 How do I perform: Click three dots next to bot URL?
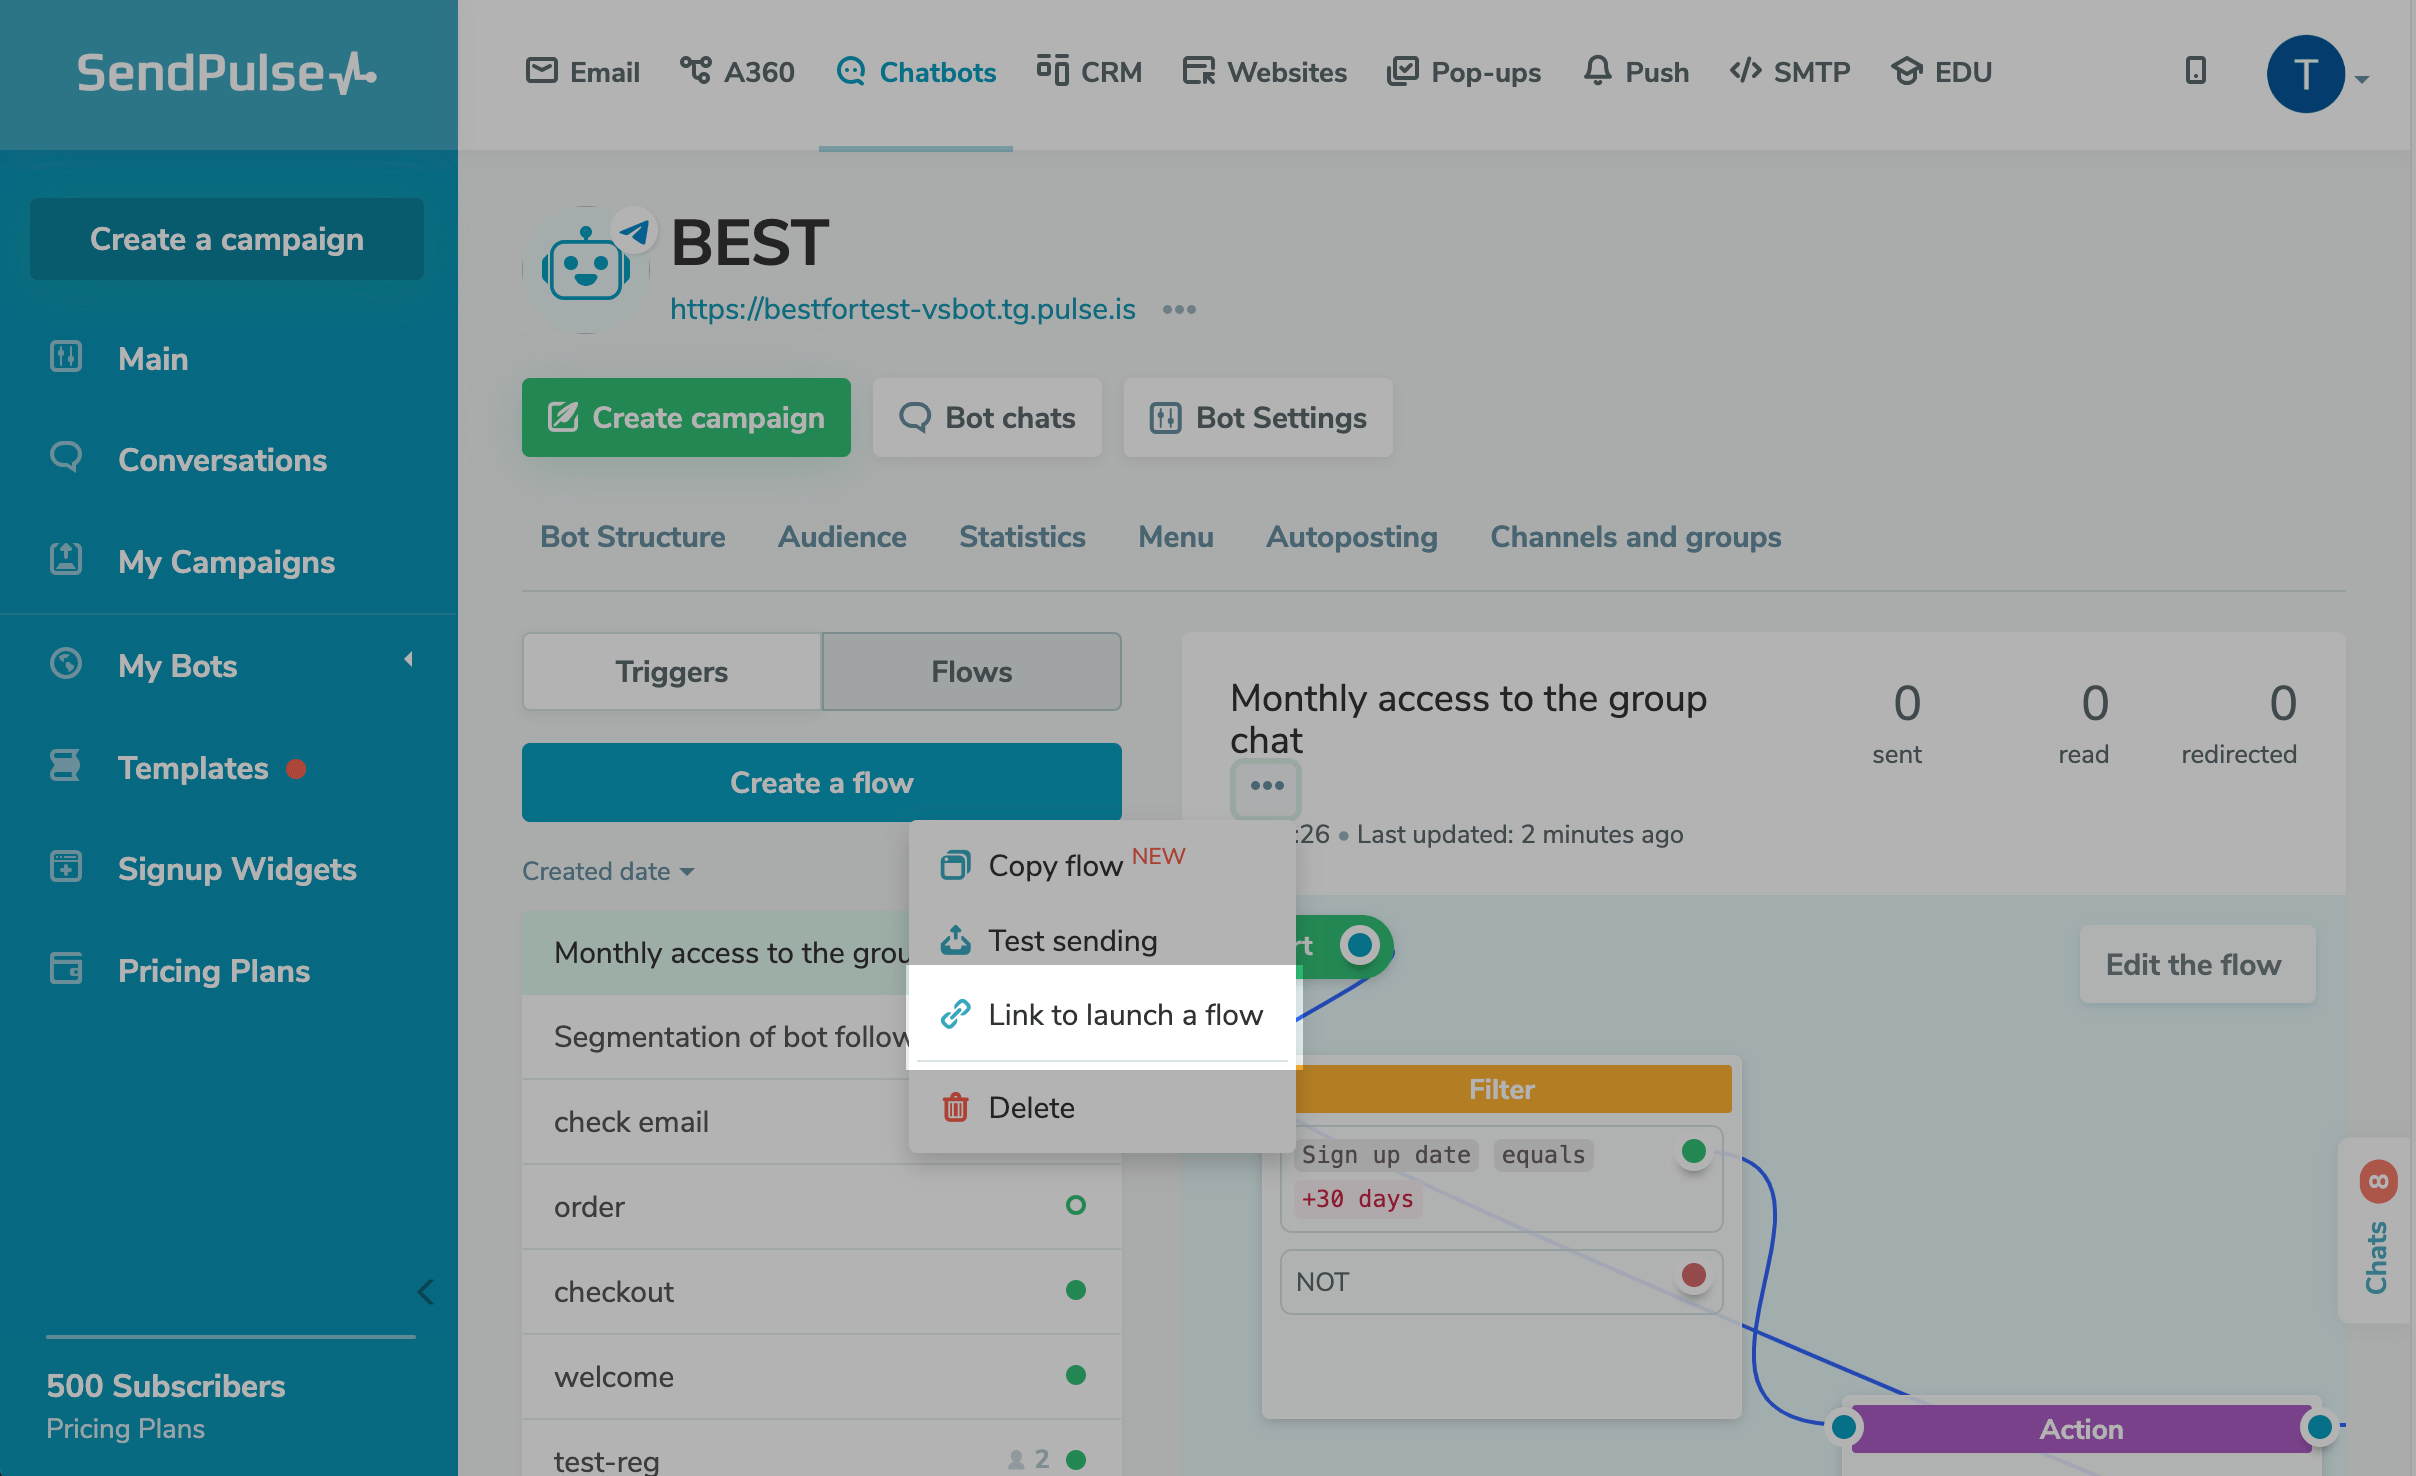click(1179, 310)
